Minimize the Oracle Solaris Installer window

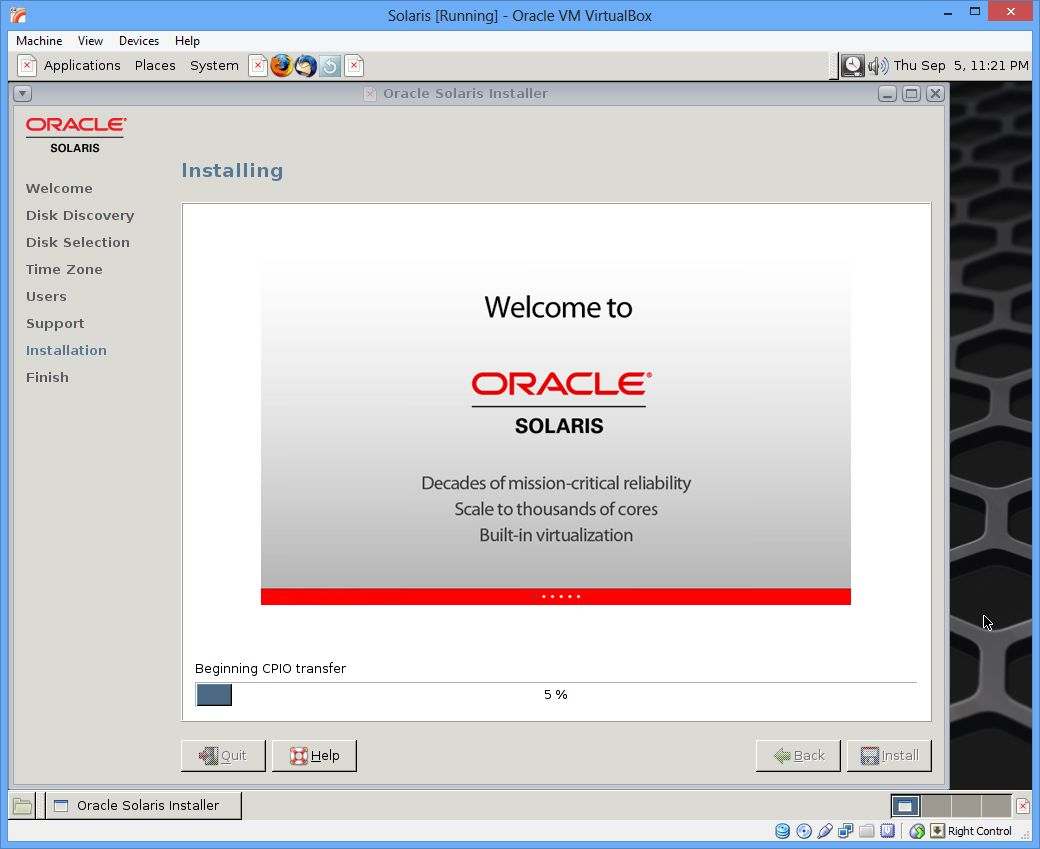pos(887,94)
